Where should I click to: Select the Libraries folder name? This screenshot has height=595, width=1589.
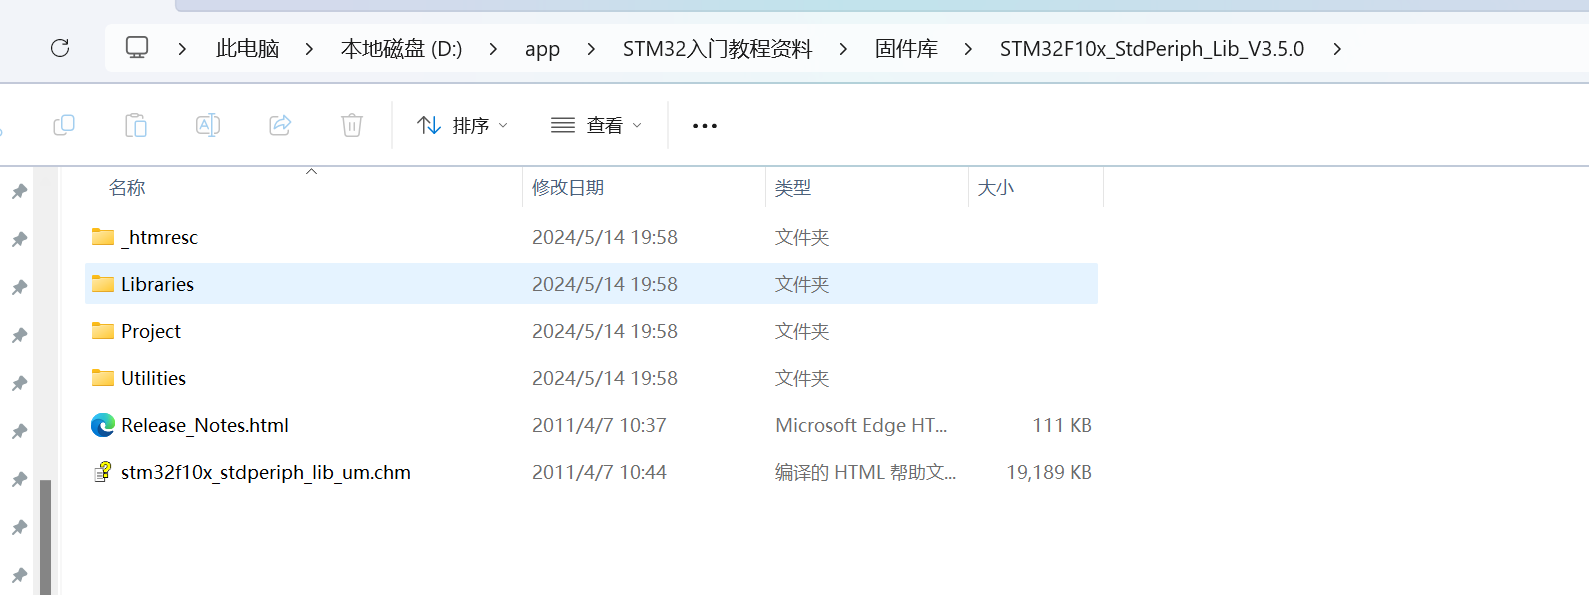tap(158, 284)
